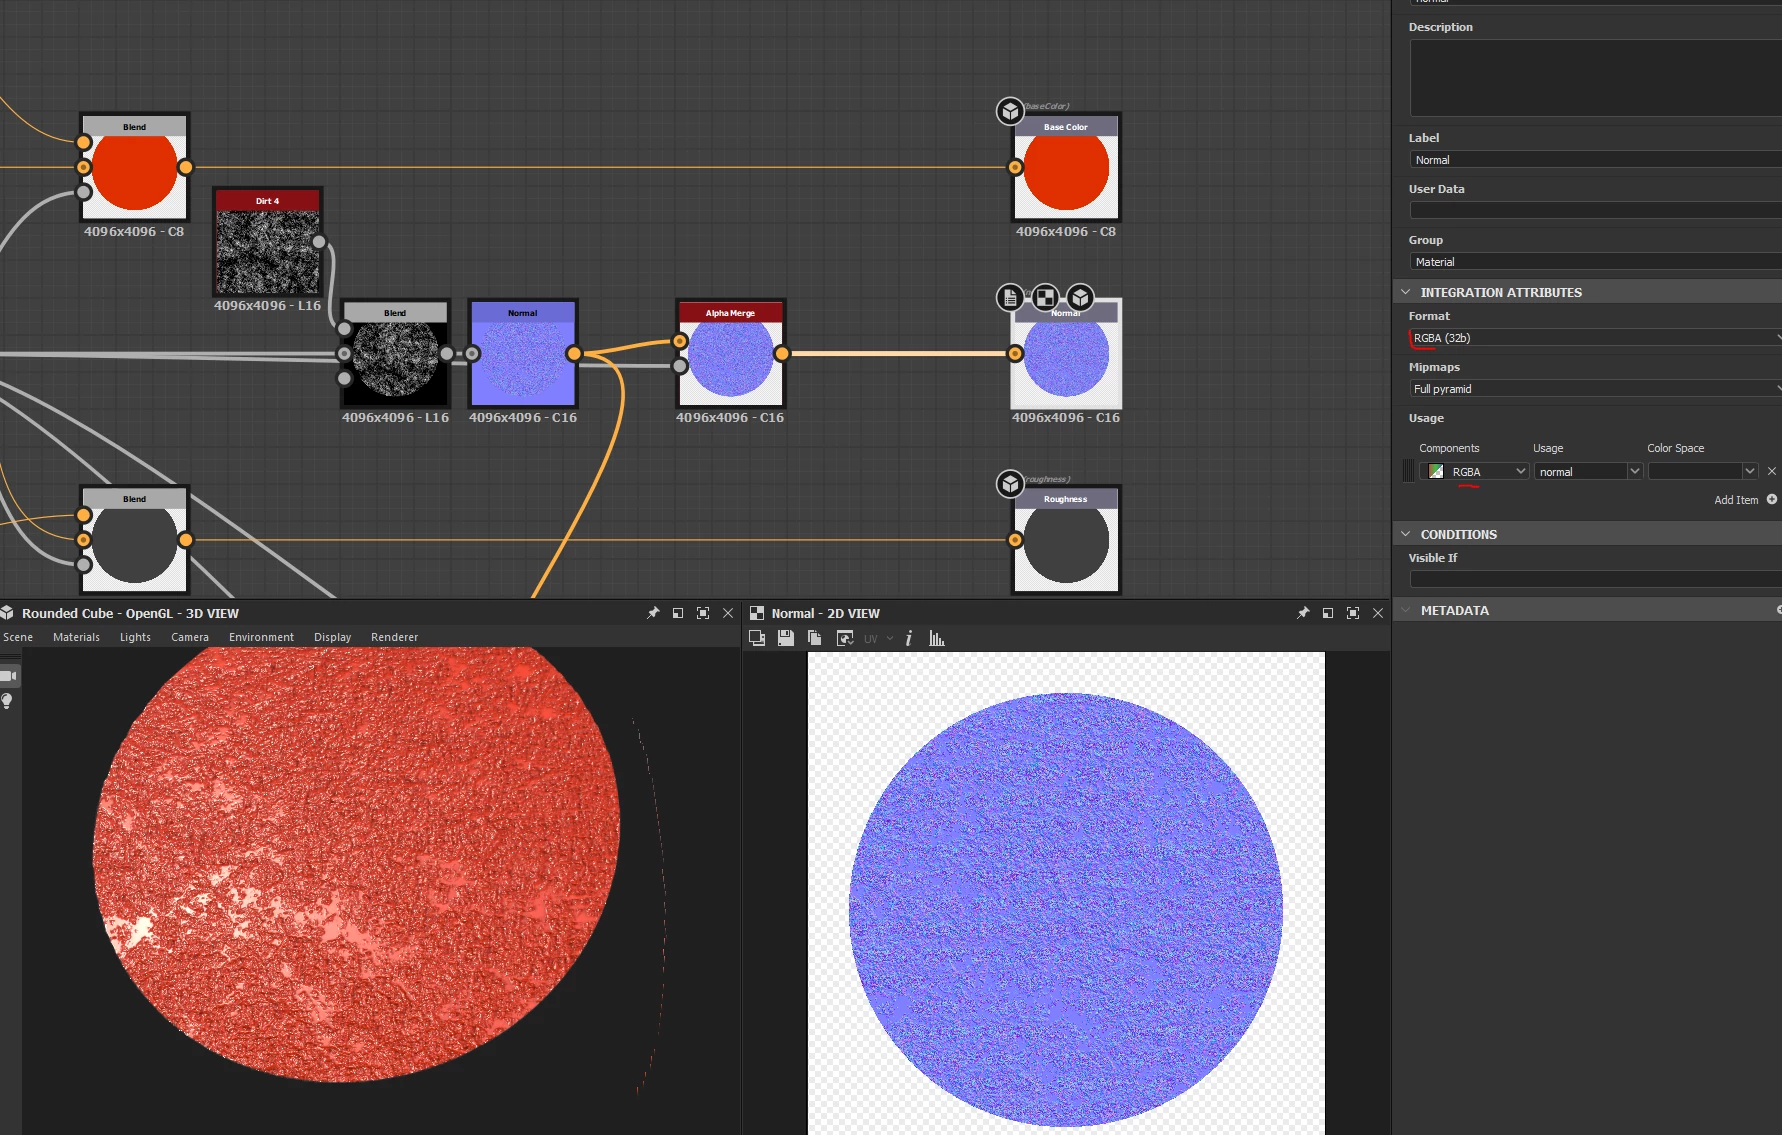1782x1135 pixels.
Task: Select the Dirt 4 node thumbnail
Action: 268,251
